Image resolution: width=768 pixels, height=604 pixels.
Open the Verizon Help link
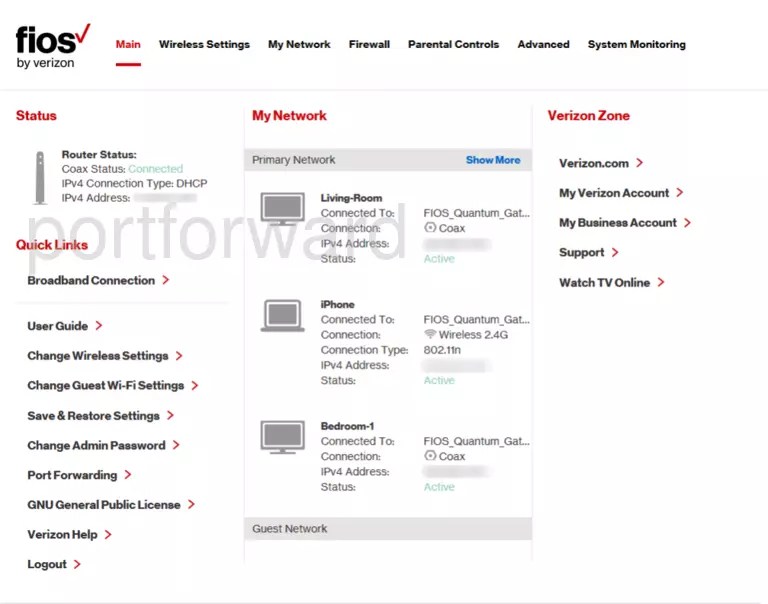63,534
